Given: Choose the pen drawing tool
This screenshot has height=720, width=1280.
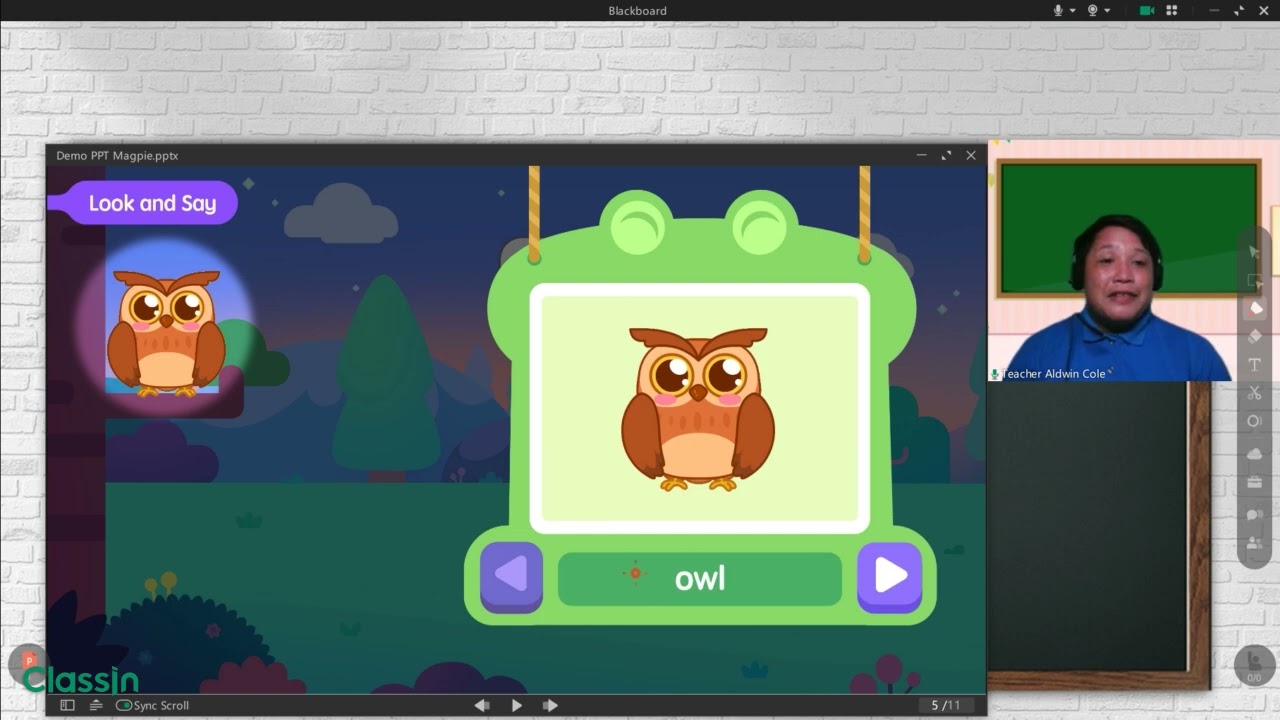Looking at the screenshot, I should [x=1254, y=309].
